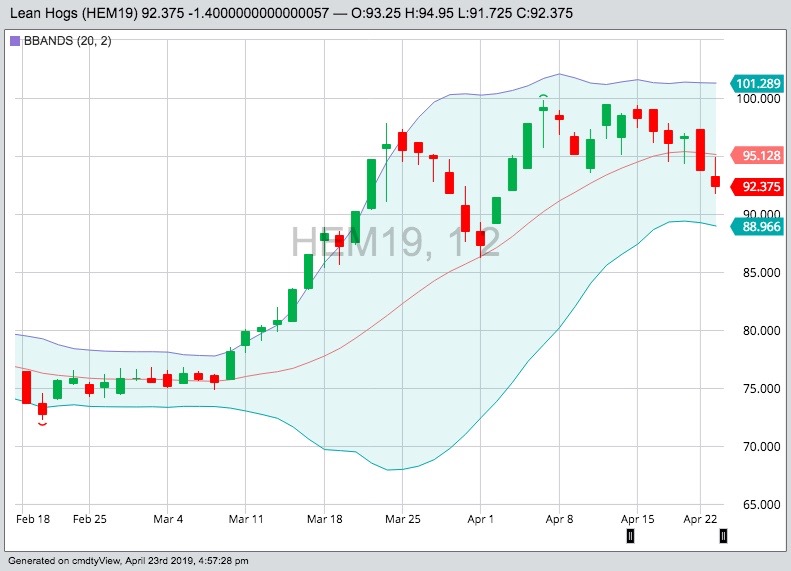Click the red low marker arc below candle
Viewport: 791px width, 571px height.
click(x=42, y=424)
